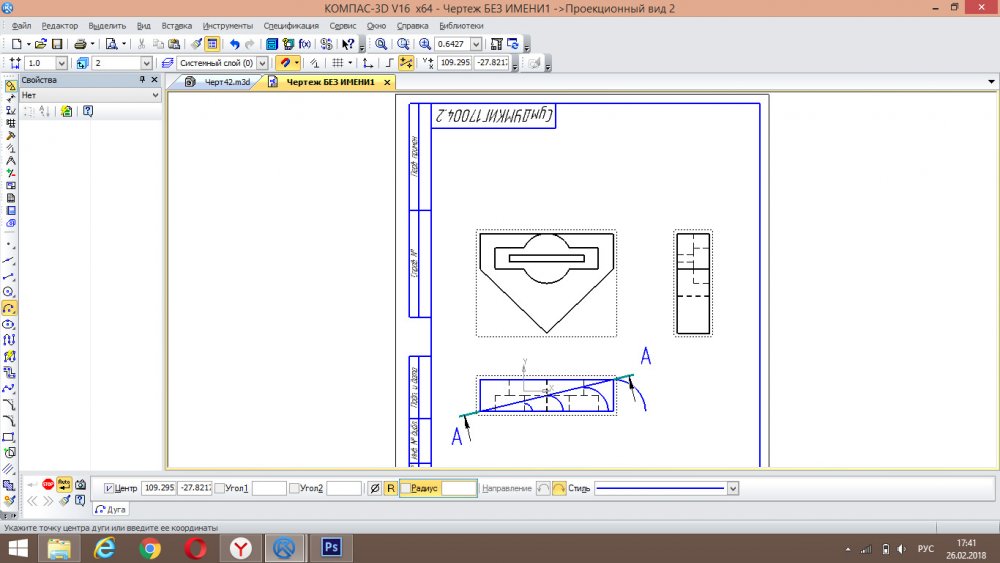This screenshot has height=563, width=1000.
Task: Enable the Угол1 checkbox
Action: point(220,488)
